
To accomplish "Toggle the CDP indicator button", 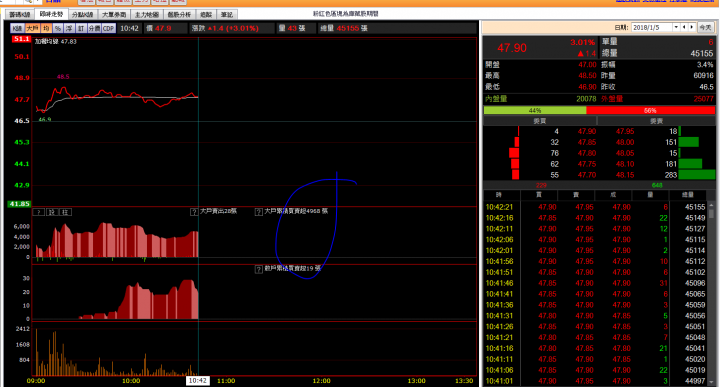I will (x=108, y=28).
